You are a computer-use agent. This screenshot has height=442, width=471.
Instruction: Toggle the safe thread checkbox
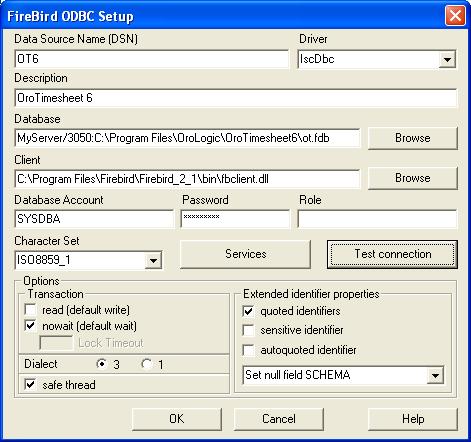[31, 385]
